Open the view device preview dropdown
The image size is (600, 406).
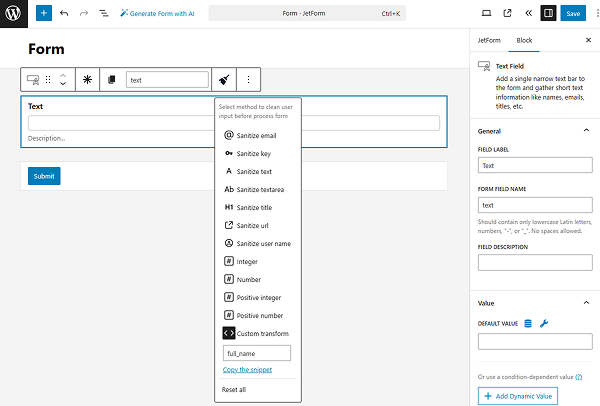(486, 14)
